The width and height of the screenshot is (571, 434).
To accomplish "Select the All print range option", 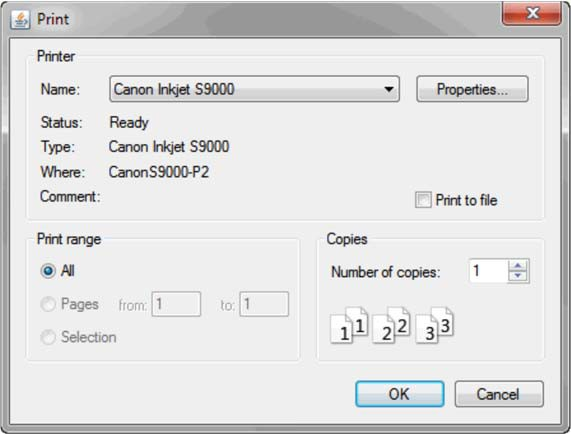I will [48, 271].
